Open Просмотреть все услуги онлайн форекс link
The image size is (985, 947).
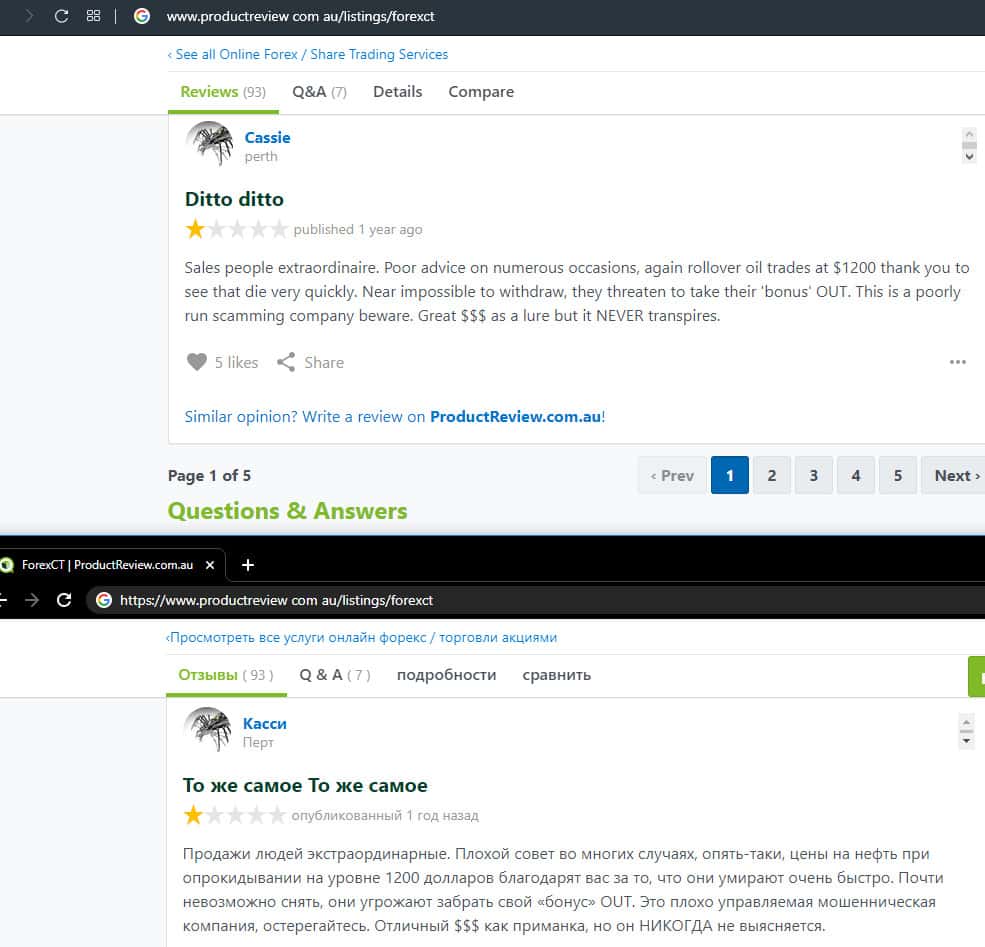(x=361, y=637)
